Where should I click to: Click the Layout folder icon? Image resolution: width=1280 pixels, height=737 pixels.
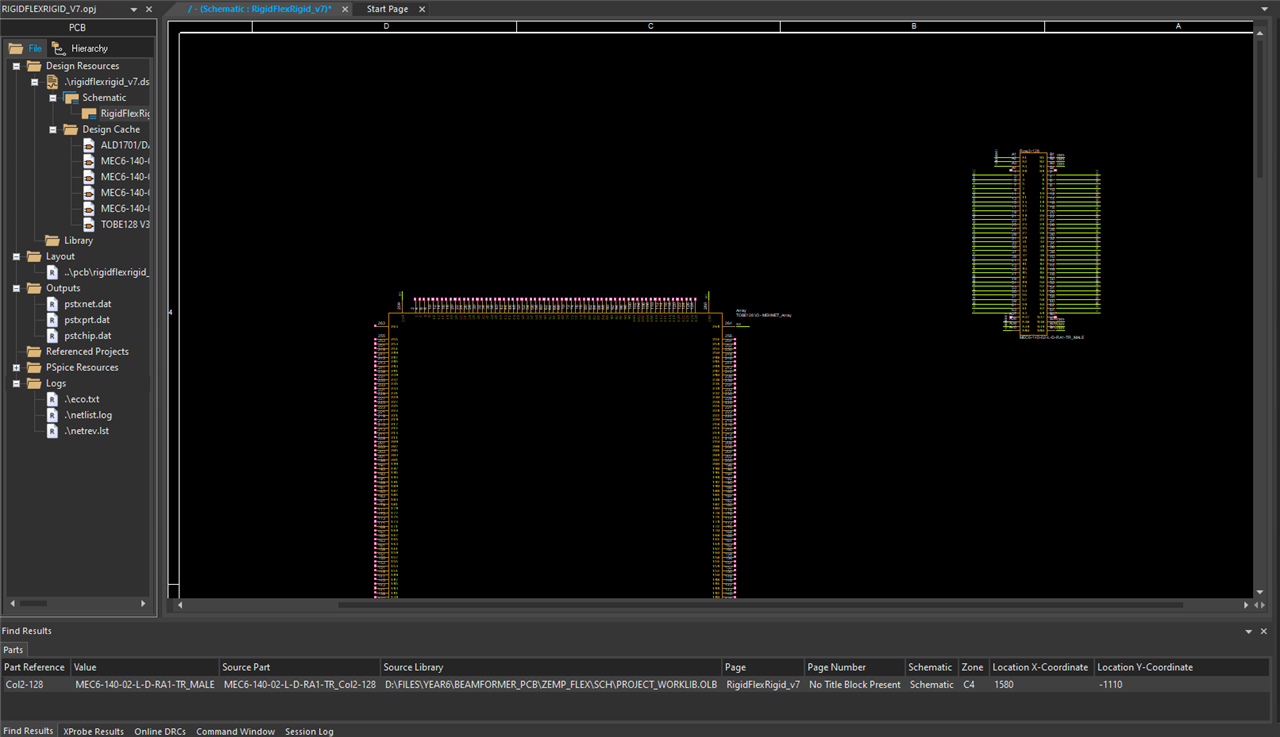click(34, 256)
